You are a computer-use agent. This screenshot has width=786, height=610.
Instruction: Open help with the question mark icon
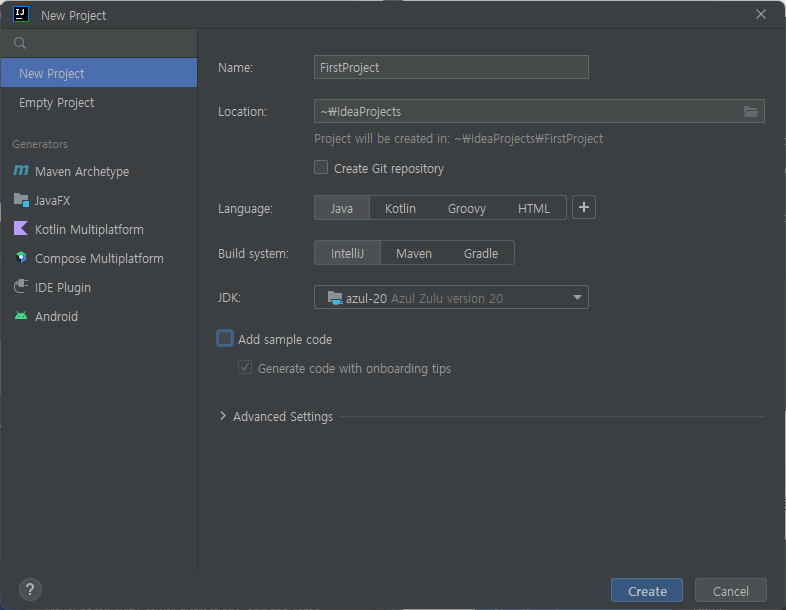point(30,589)
